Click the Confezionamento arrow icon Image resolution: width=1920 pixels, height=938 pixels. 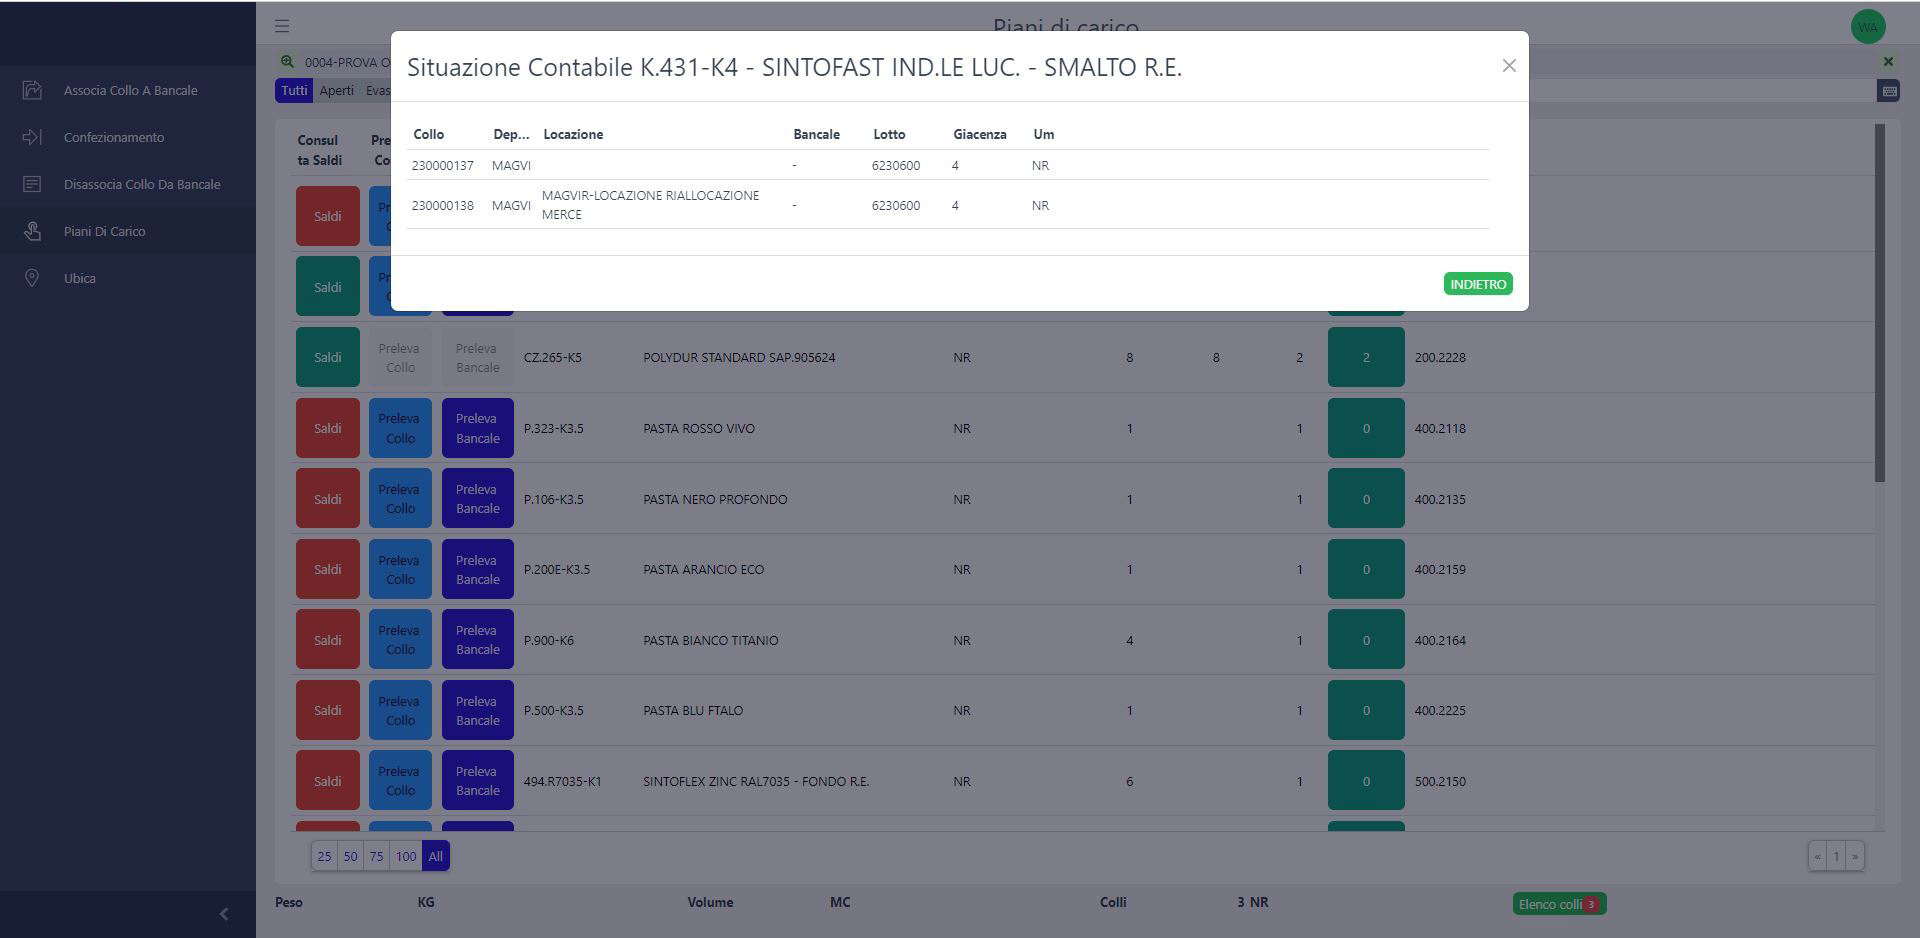[x=32, y=137]
